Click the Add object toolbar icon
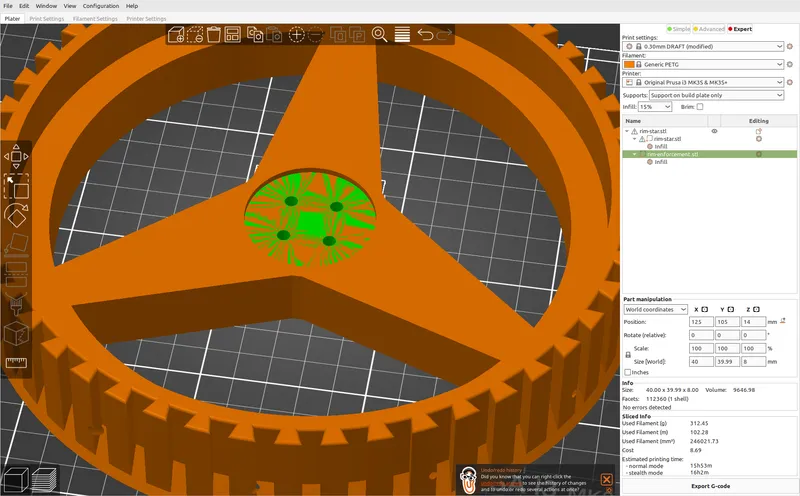Viewport: 800px width, 496px height. [176, 35]
